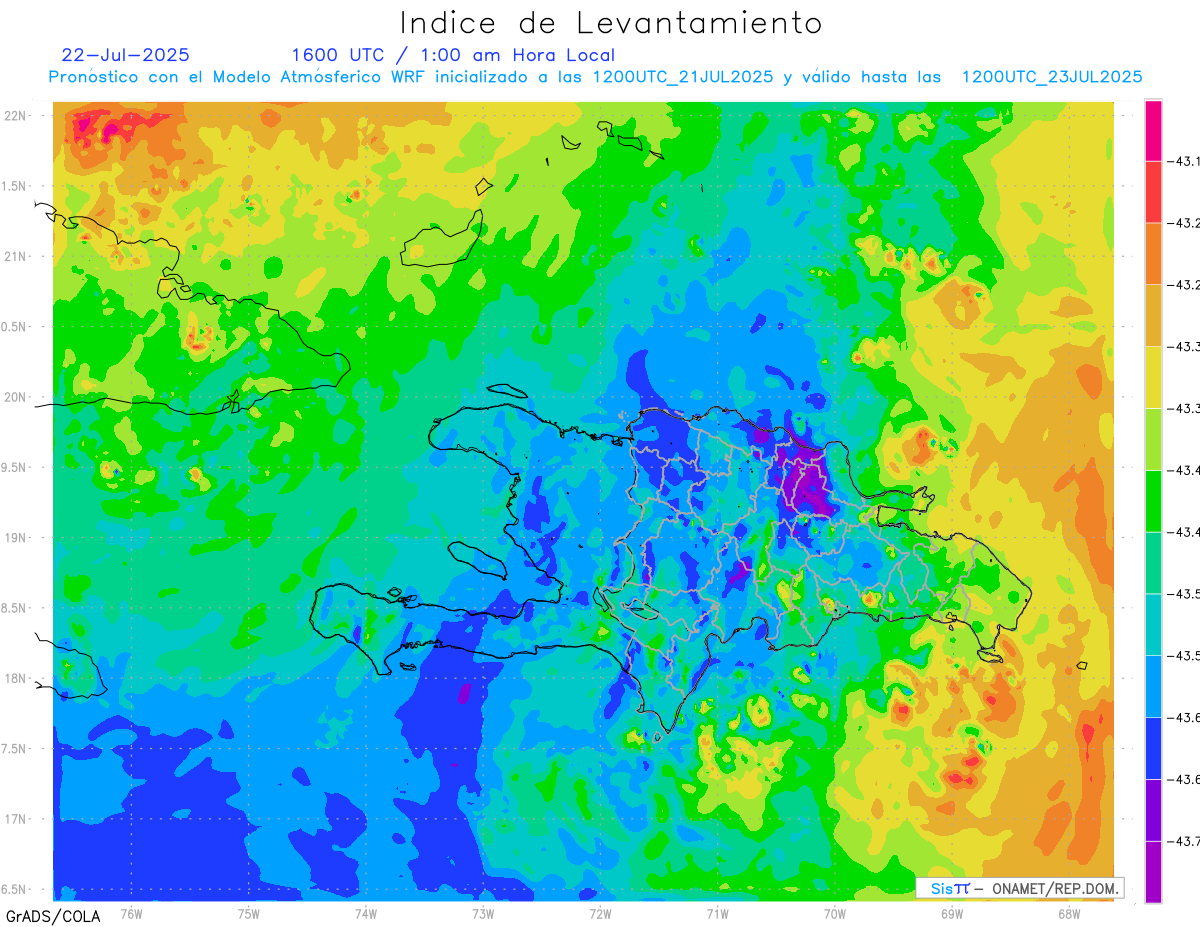Click the "Indice de Levantamiento" title

tap(611, 23)
